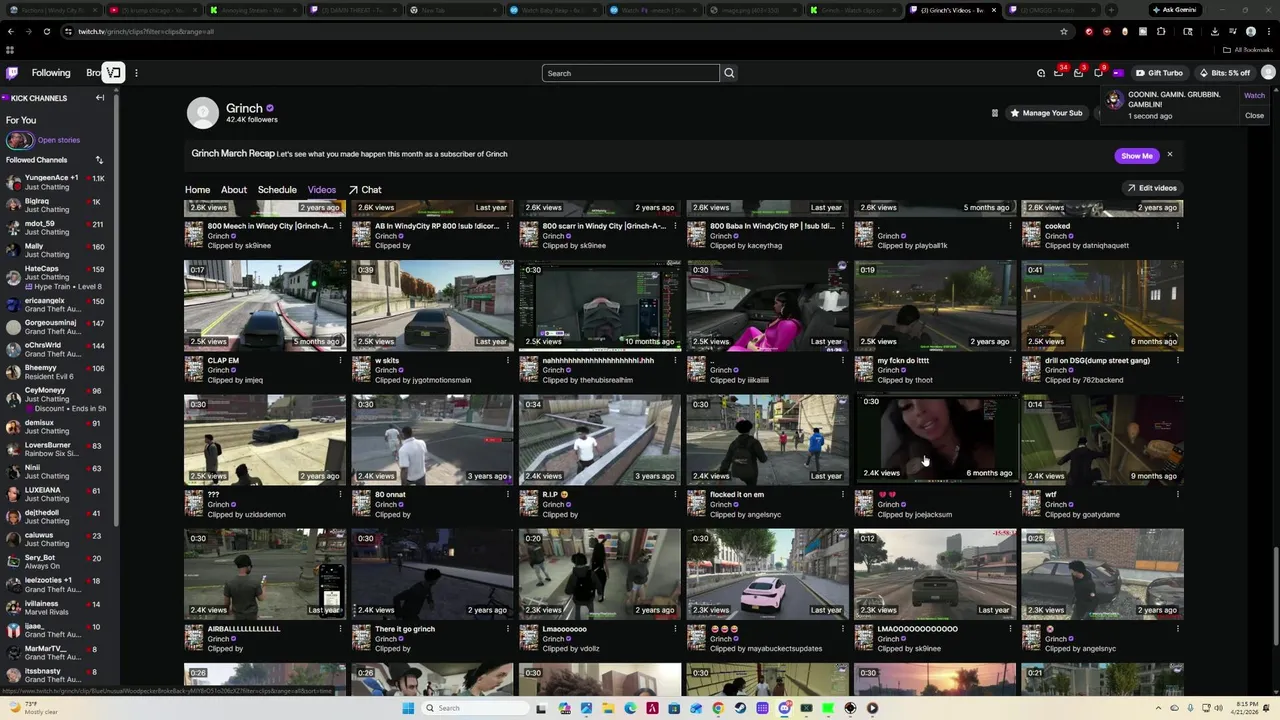Open options for 'drill on DSG' clip
This screenshot has width=1280, height=720.
click(x=1177, y=360)
